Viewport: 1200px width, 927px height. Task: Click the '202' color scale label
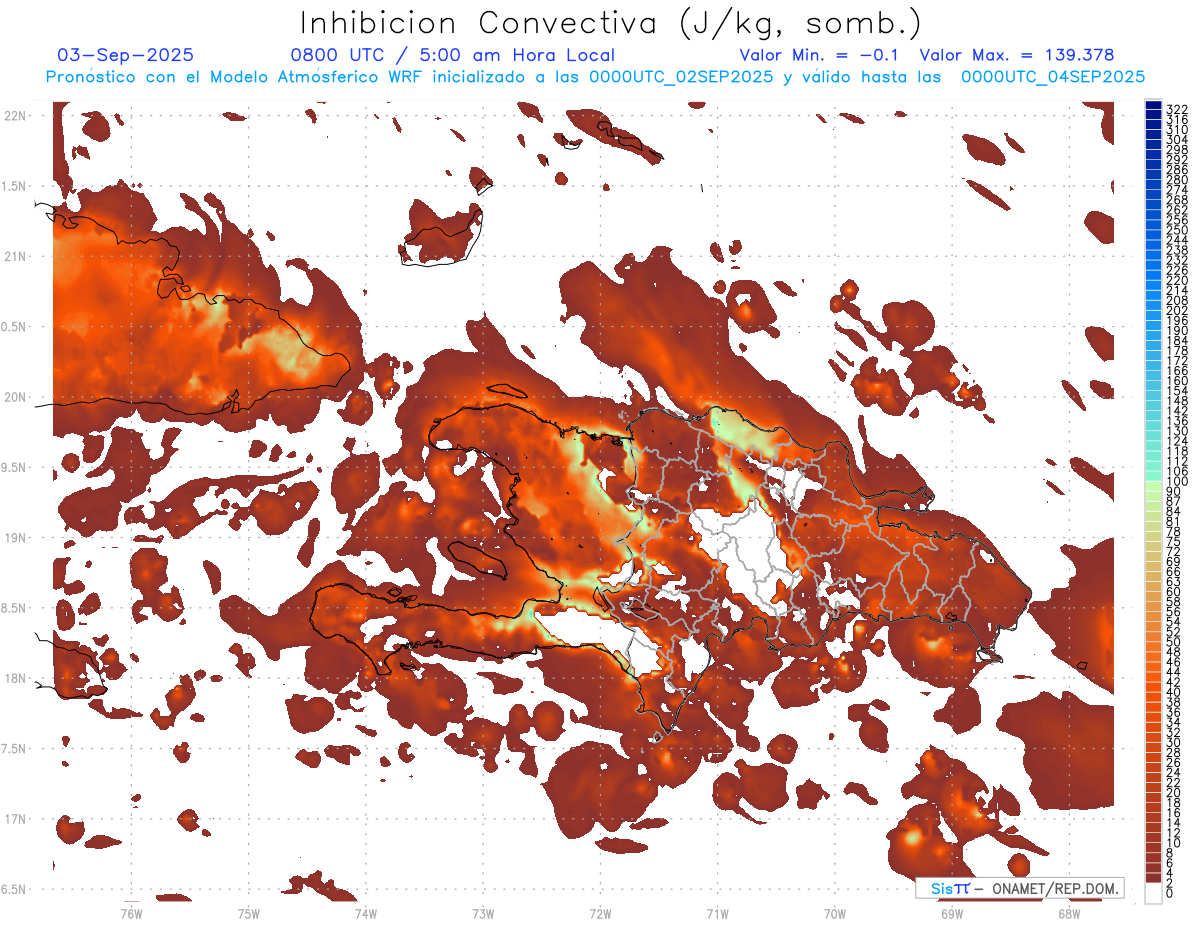coord(1177,310)
